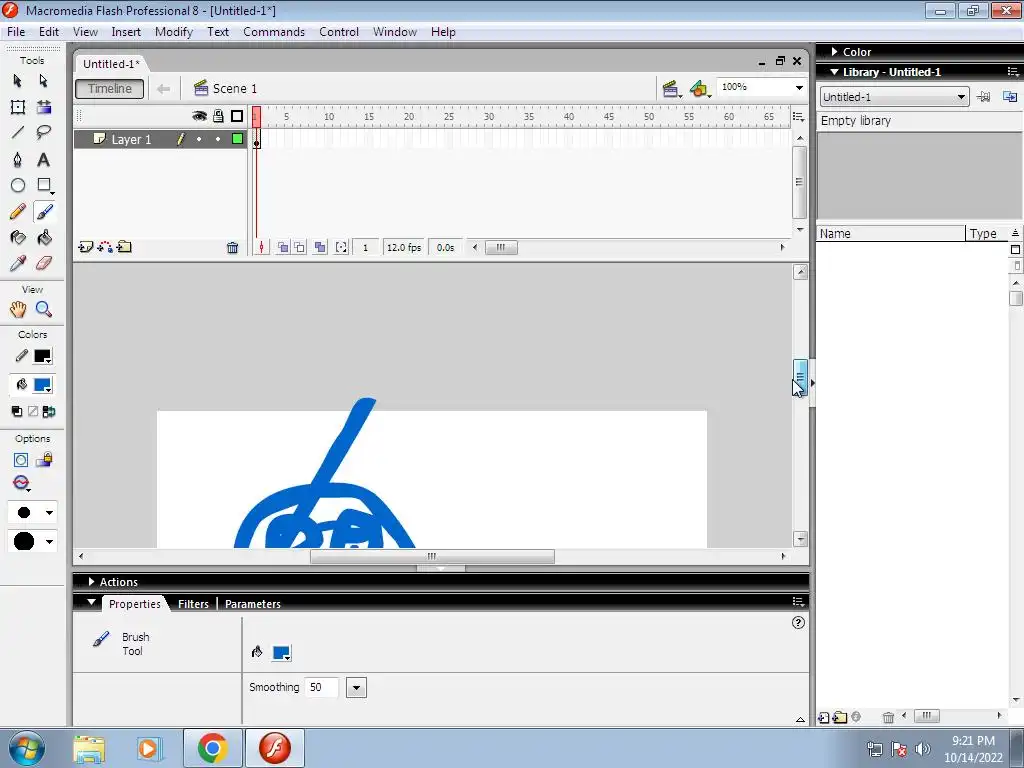The width and height of the screenshot is (1024, 768).
Task: Select the Text tool
Action: [x=44, y=159]
